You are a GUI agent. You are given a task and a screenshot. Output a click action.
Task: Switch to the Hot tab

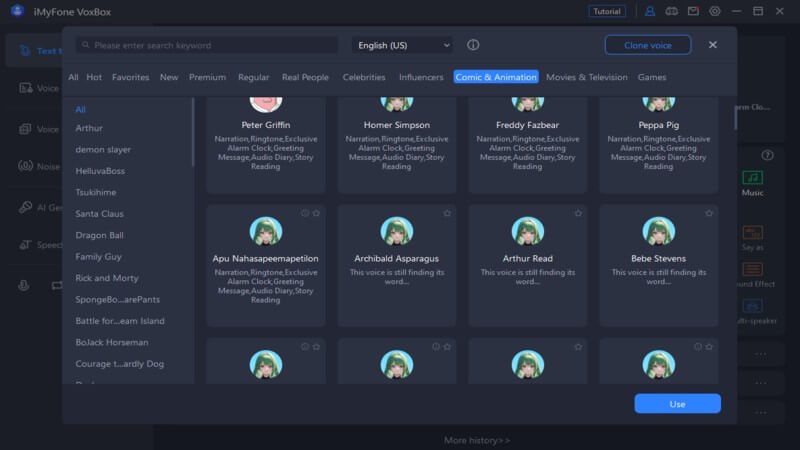[x=94, y=77]
